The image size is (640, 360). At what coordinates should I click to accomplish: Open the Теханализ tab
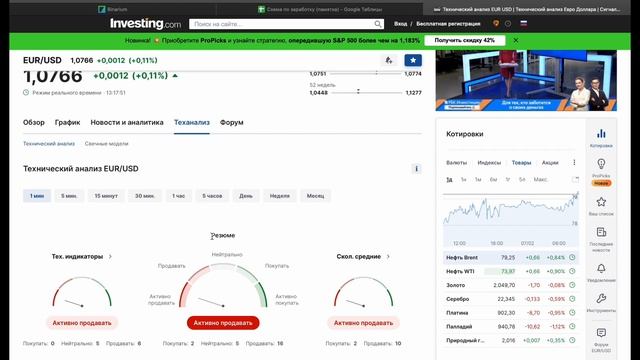[x=192, y=122]
